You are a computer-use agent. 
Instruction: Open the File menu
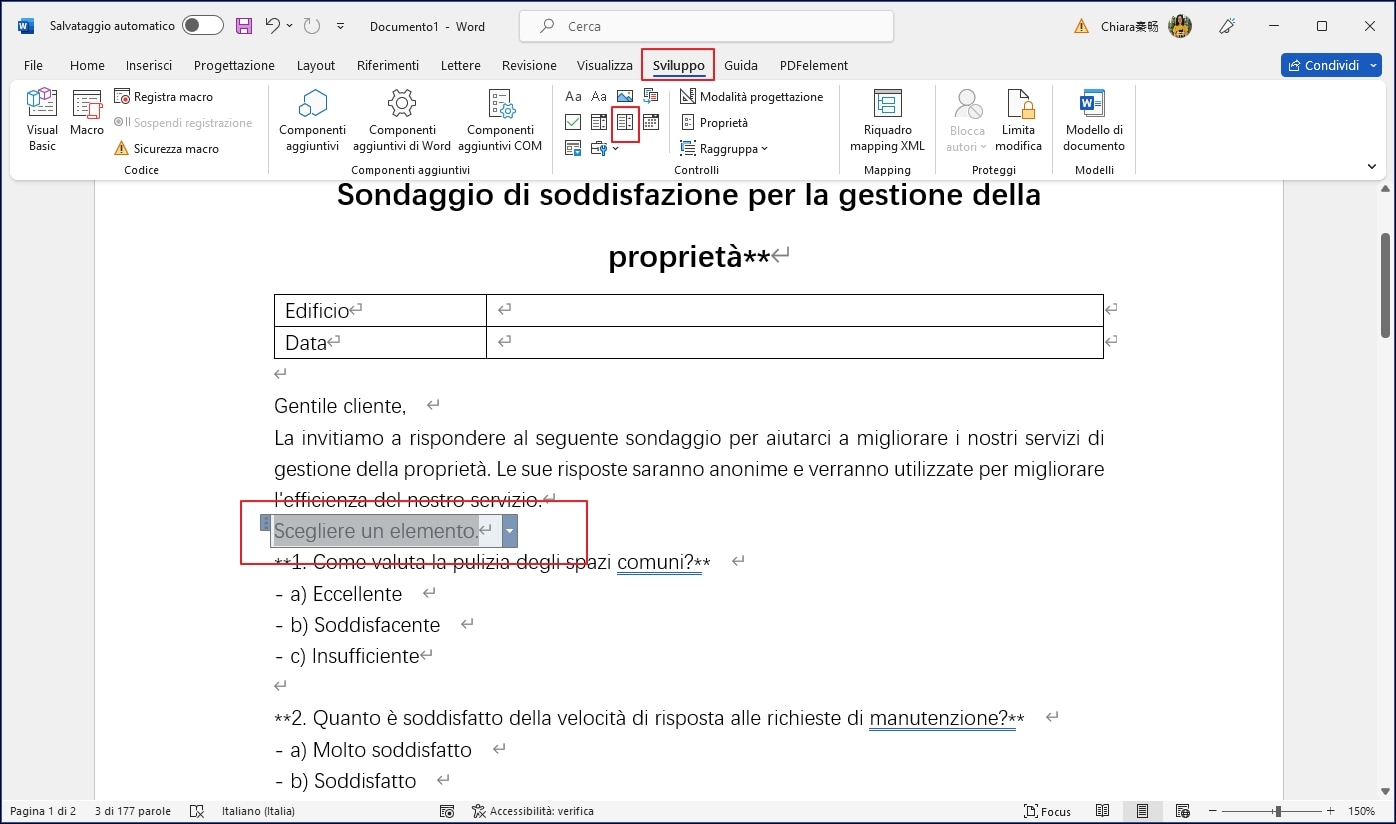pos(33,65)
